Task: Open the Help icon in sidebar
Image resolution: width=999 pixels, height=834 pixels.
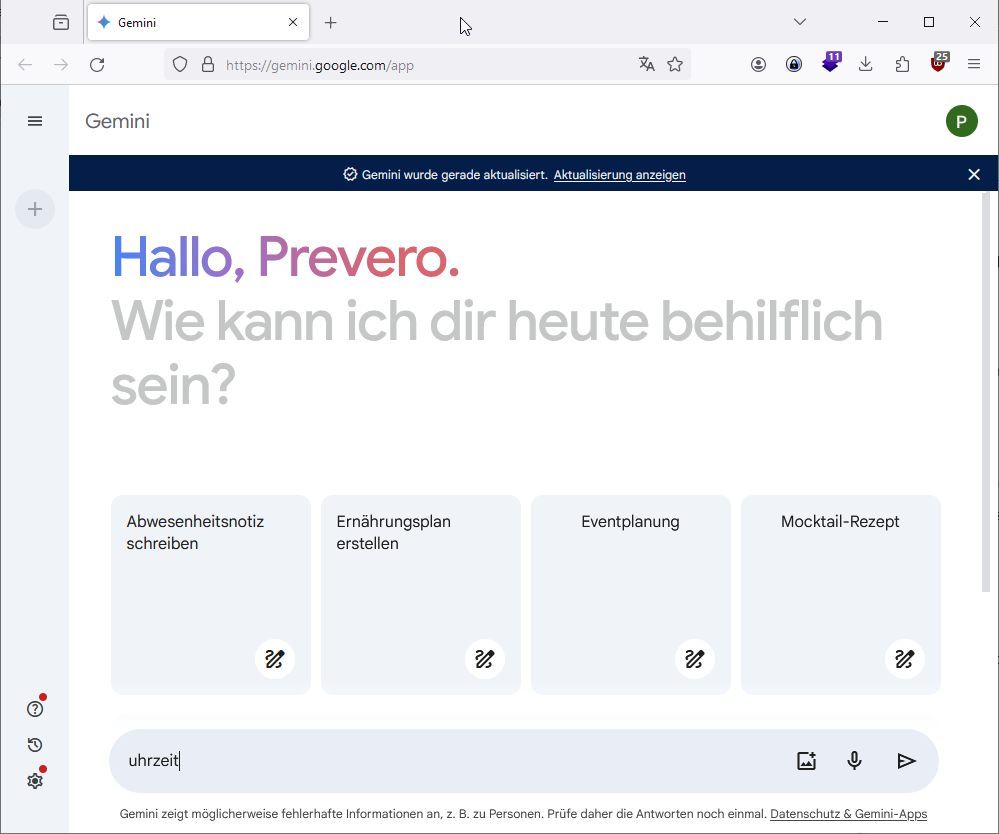Action: [x=35, y=709]
